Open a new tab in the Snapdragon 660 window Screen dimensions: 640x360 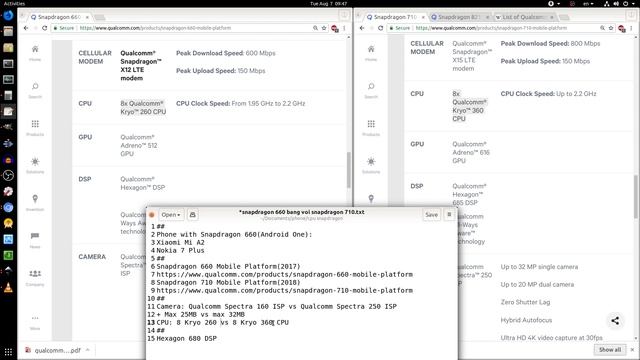point(100,18)
